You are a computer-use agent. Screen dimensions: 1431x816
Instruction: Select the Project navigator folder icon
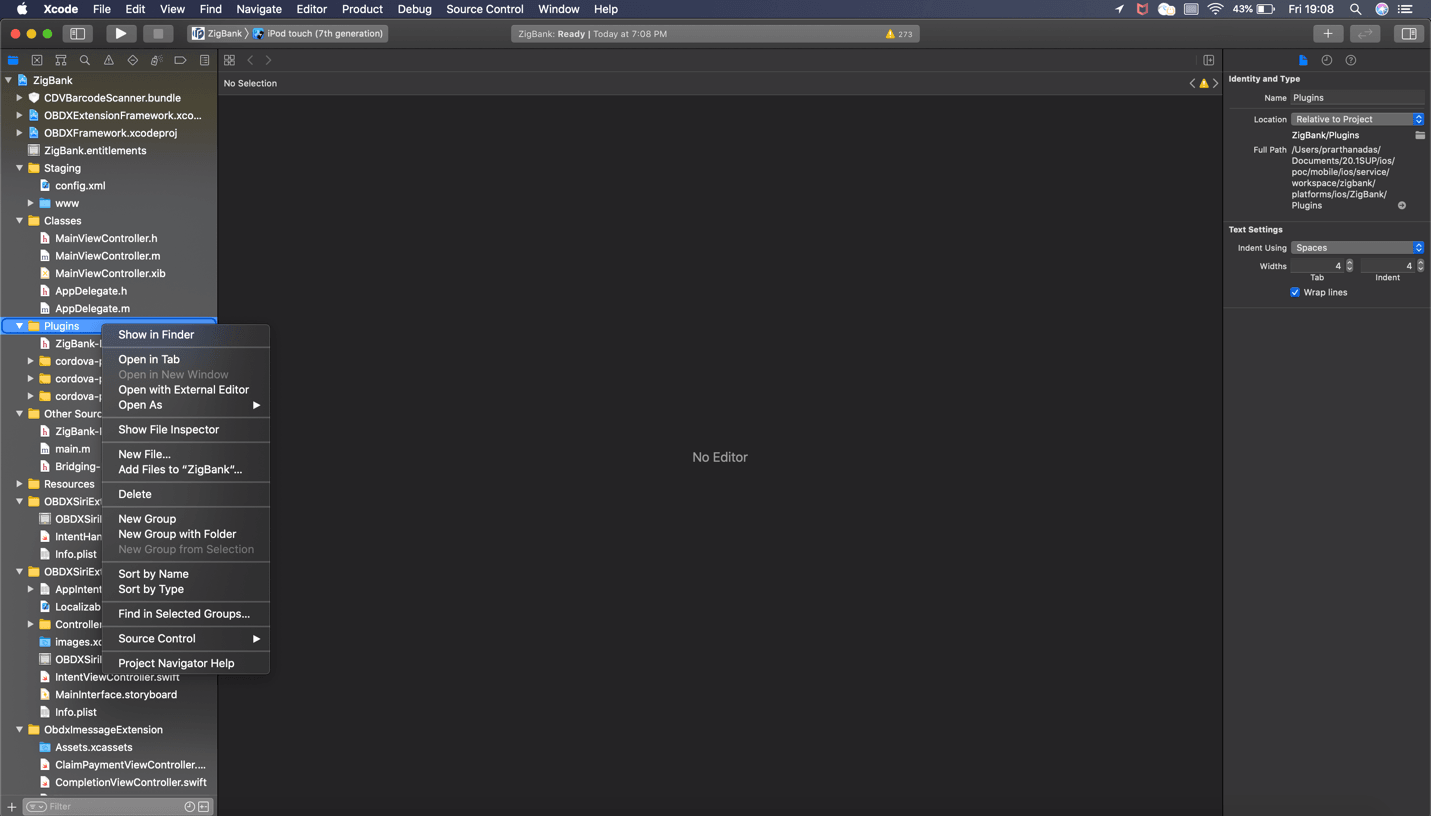pos(13,60)
